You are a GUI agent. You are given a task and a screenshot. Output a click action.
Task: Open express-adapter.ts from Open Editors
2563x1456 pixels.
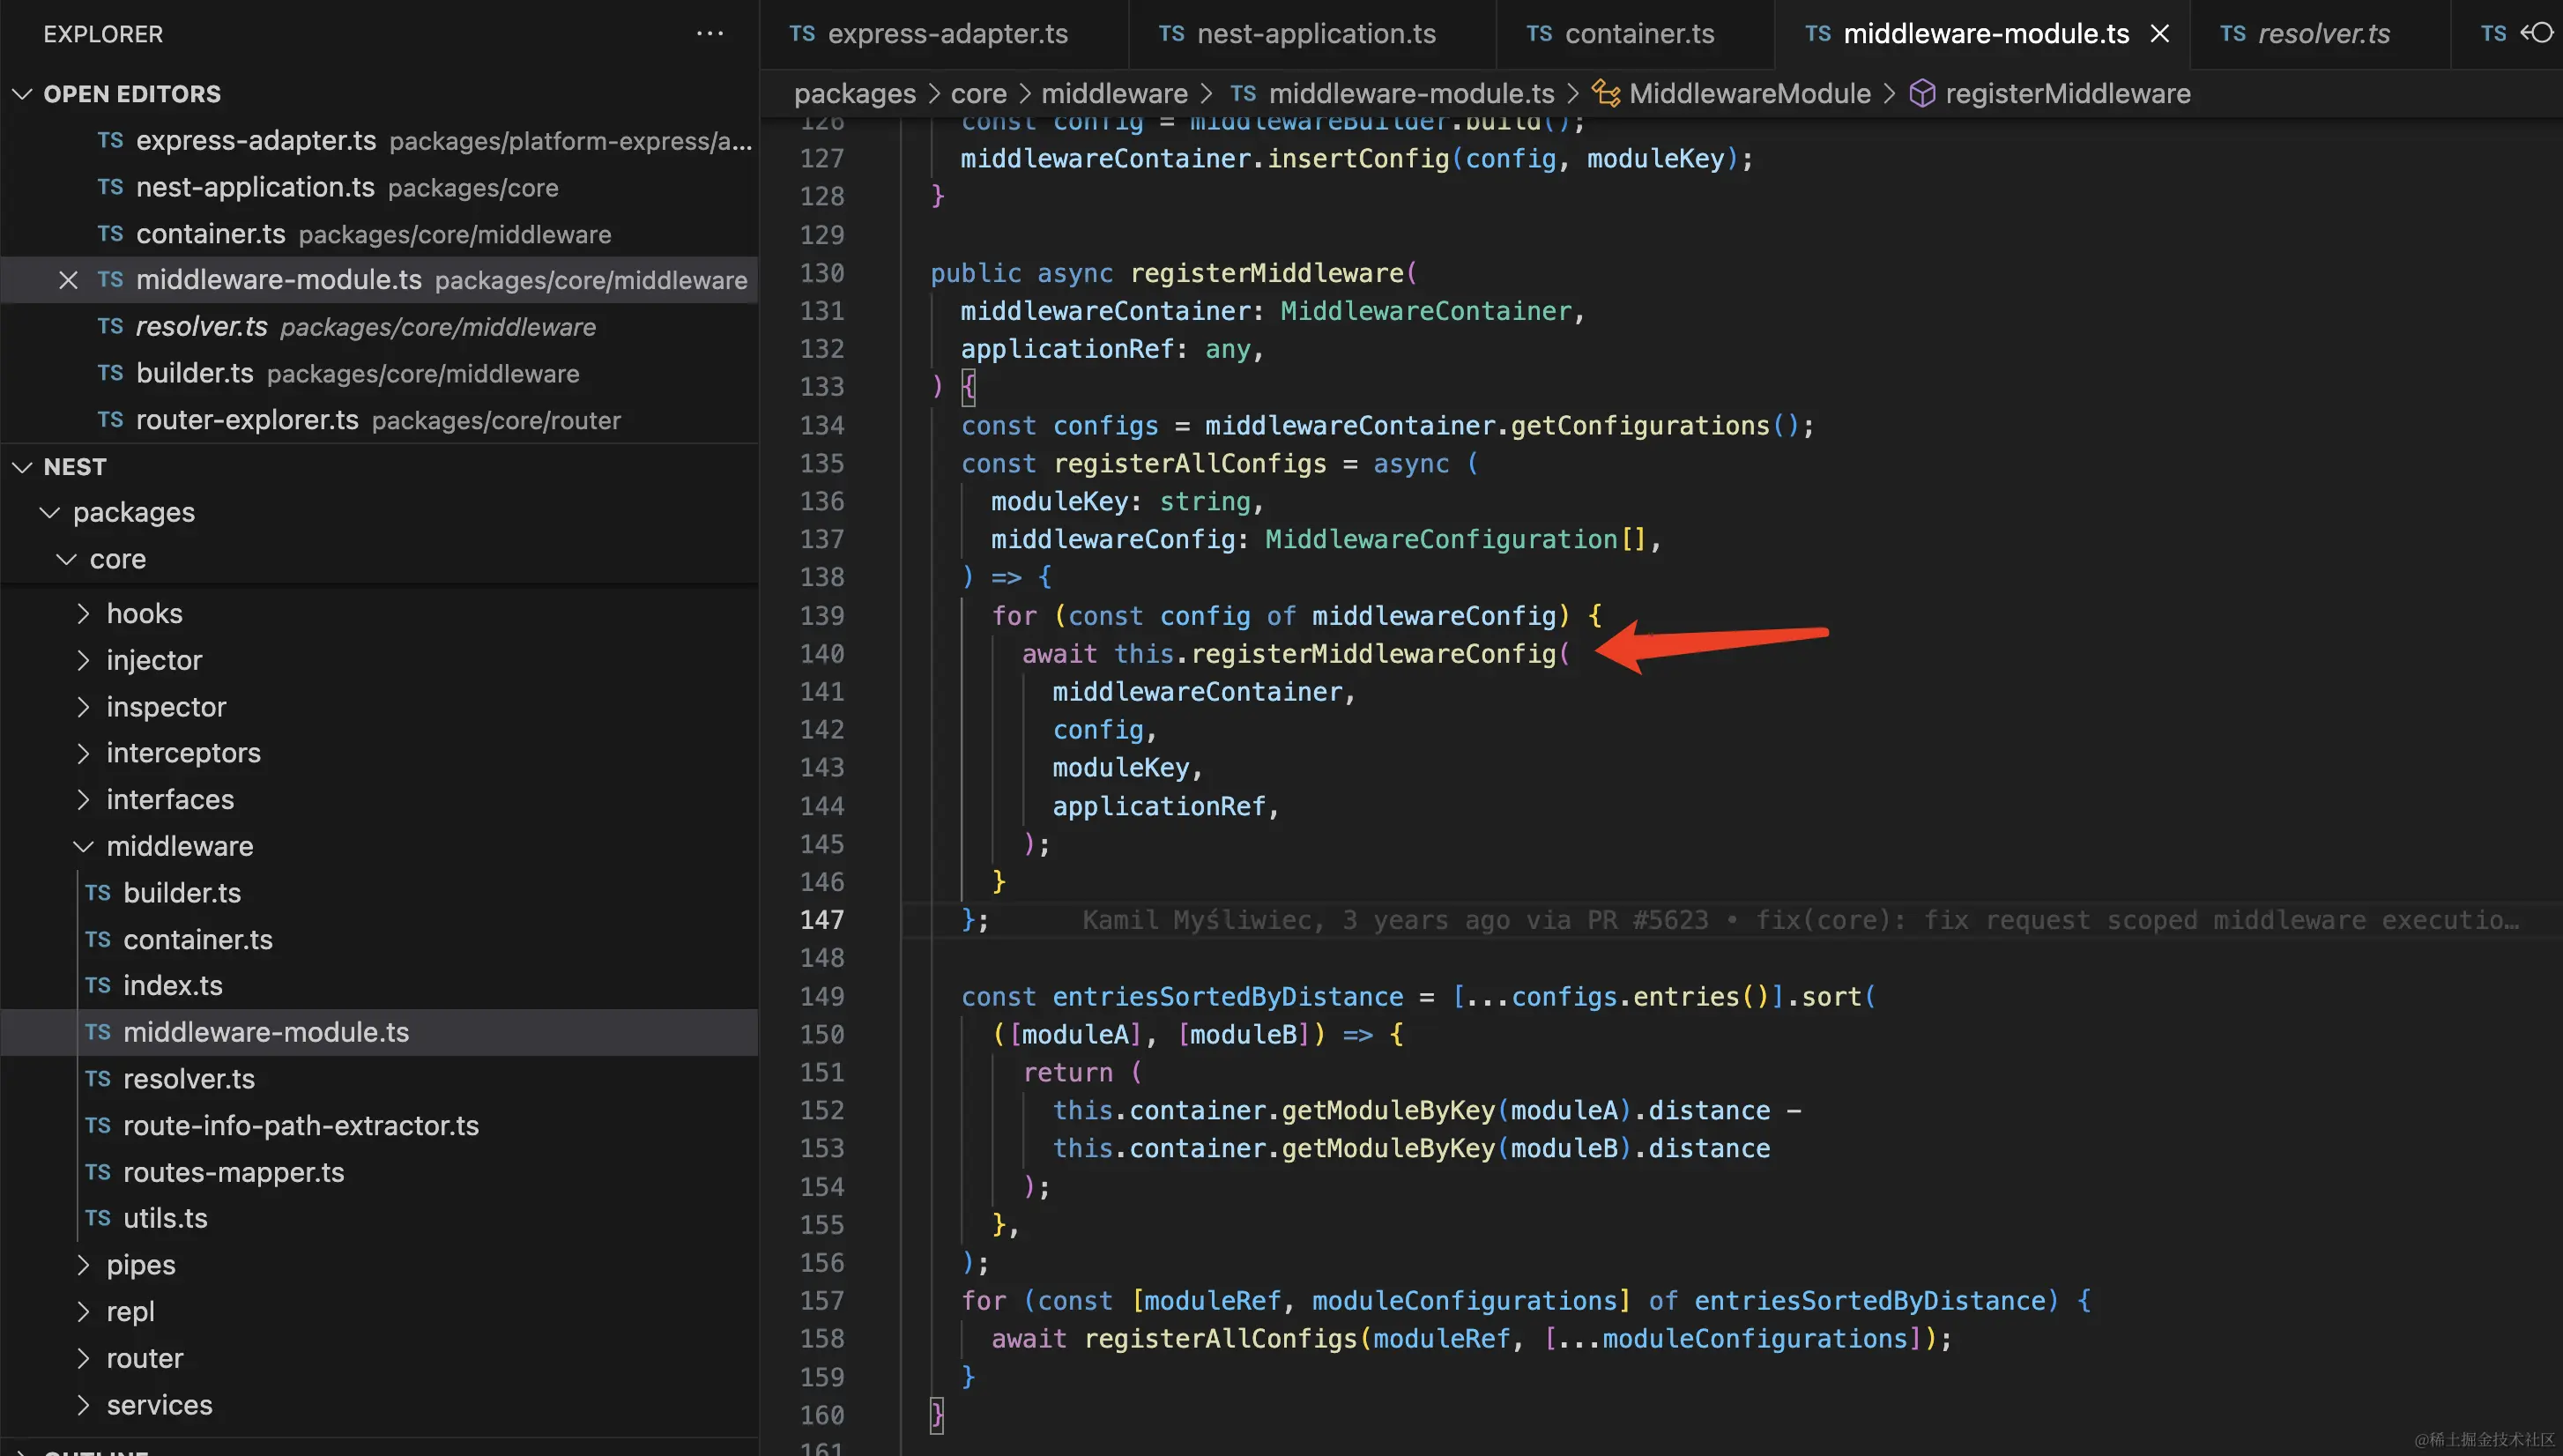click(x=380, y=141)
